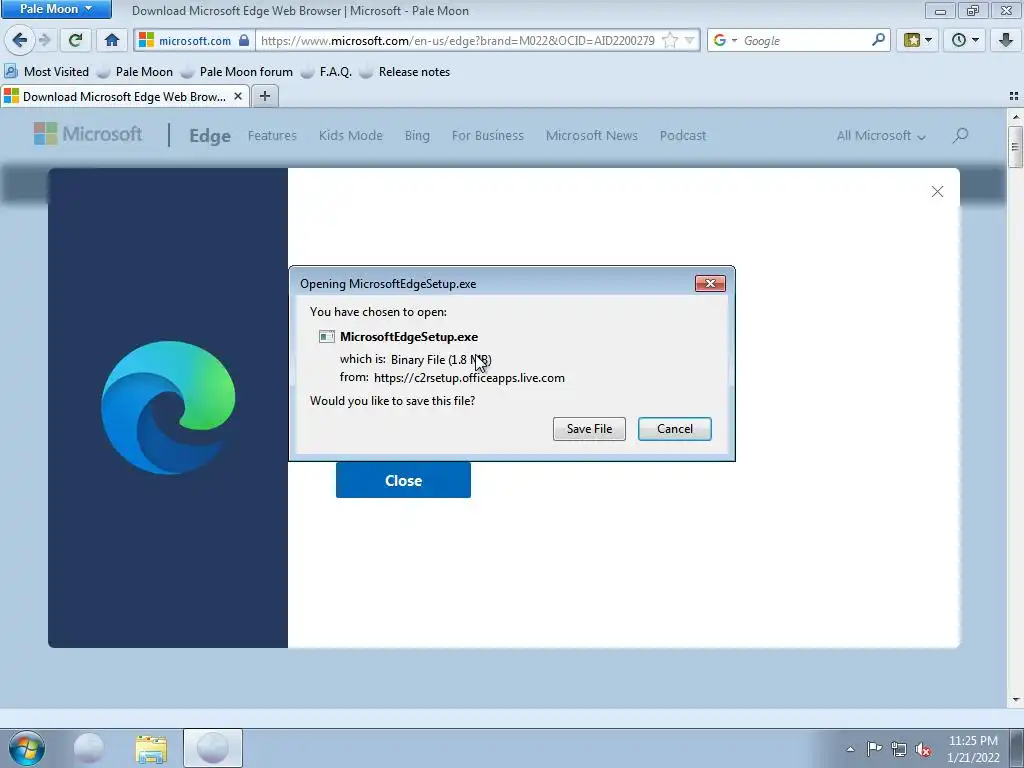Open Pale Moon forum bookmark

click(x=237, y=72)
